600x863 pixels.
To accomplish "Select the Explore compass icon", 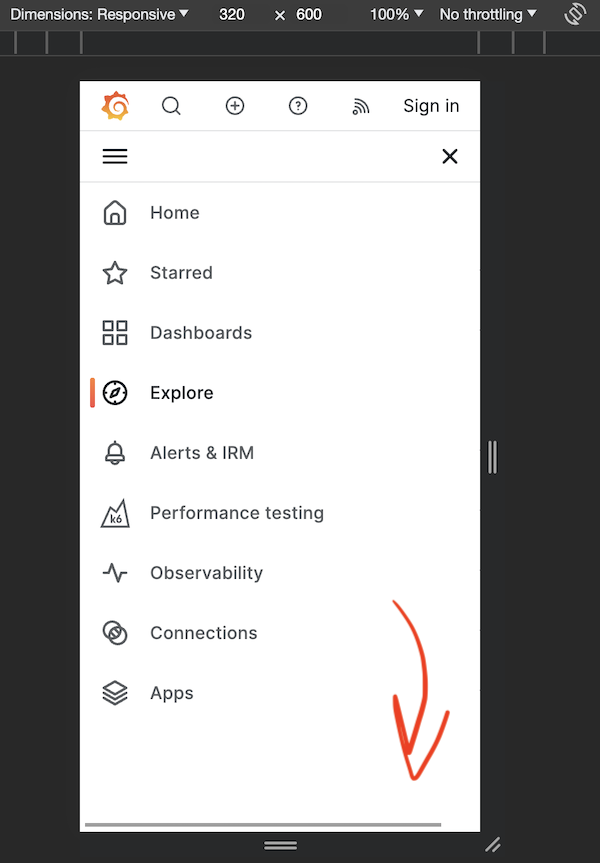I will [114, 392].
